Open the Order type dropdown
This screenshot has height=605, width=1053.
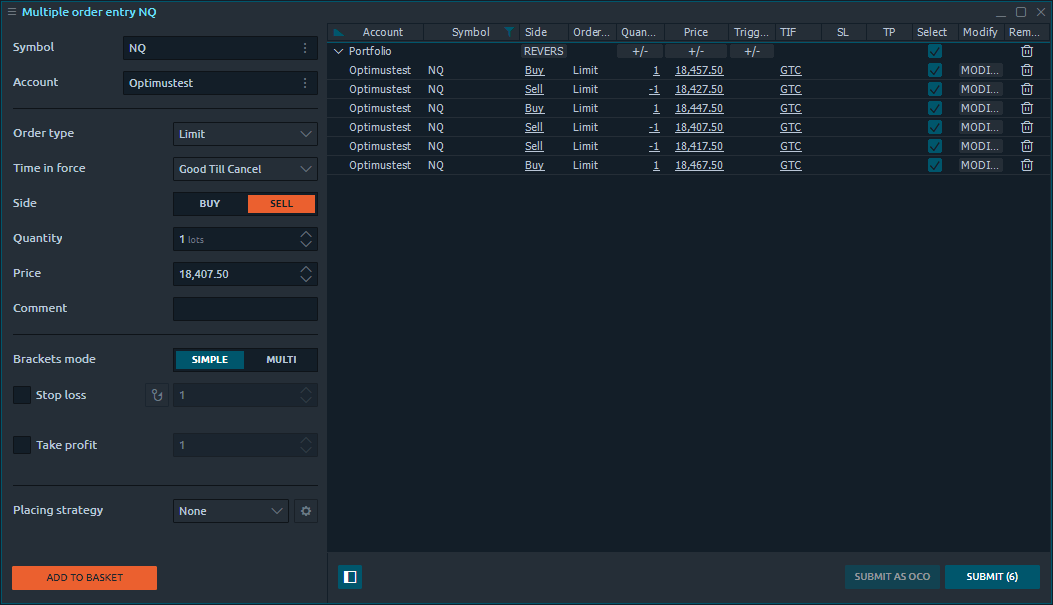click(245, 134)
